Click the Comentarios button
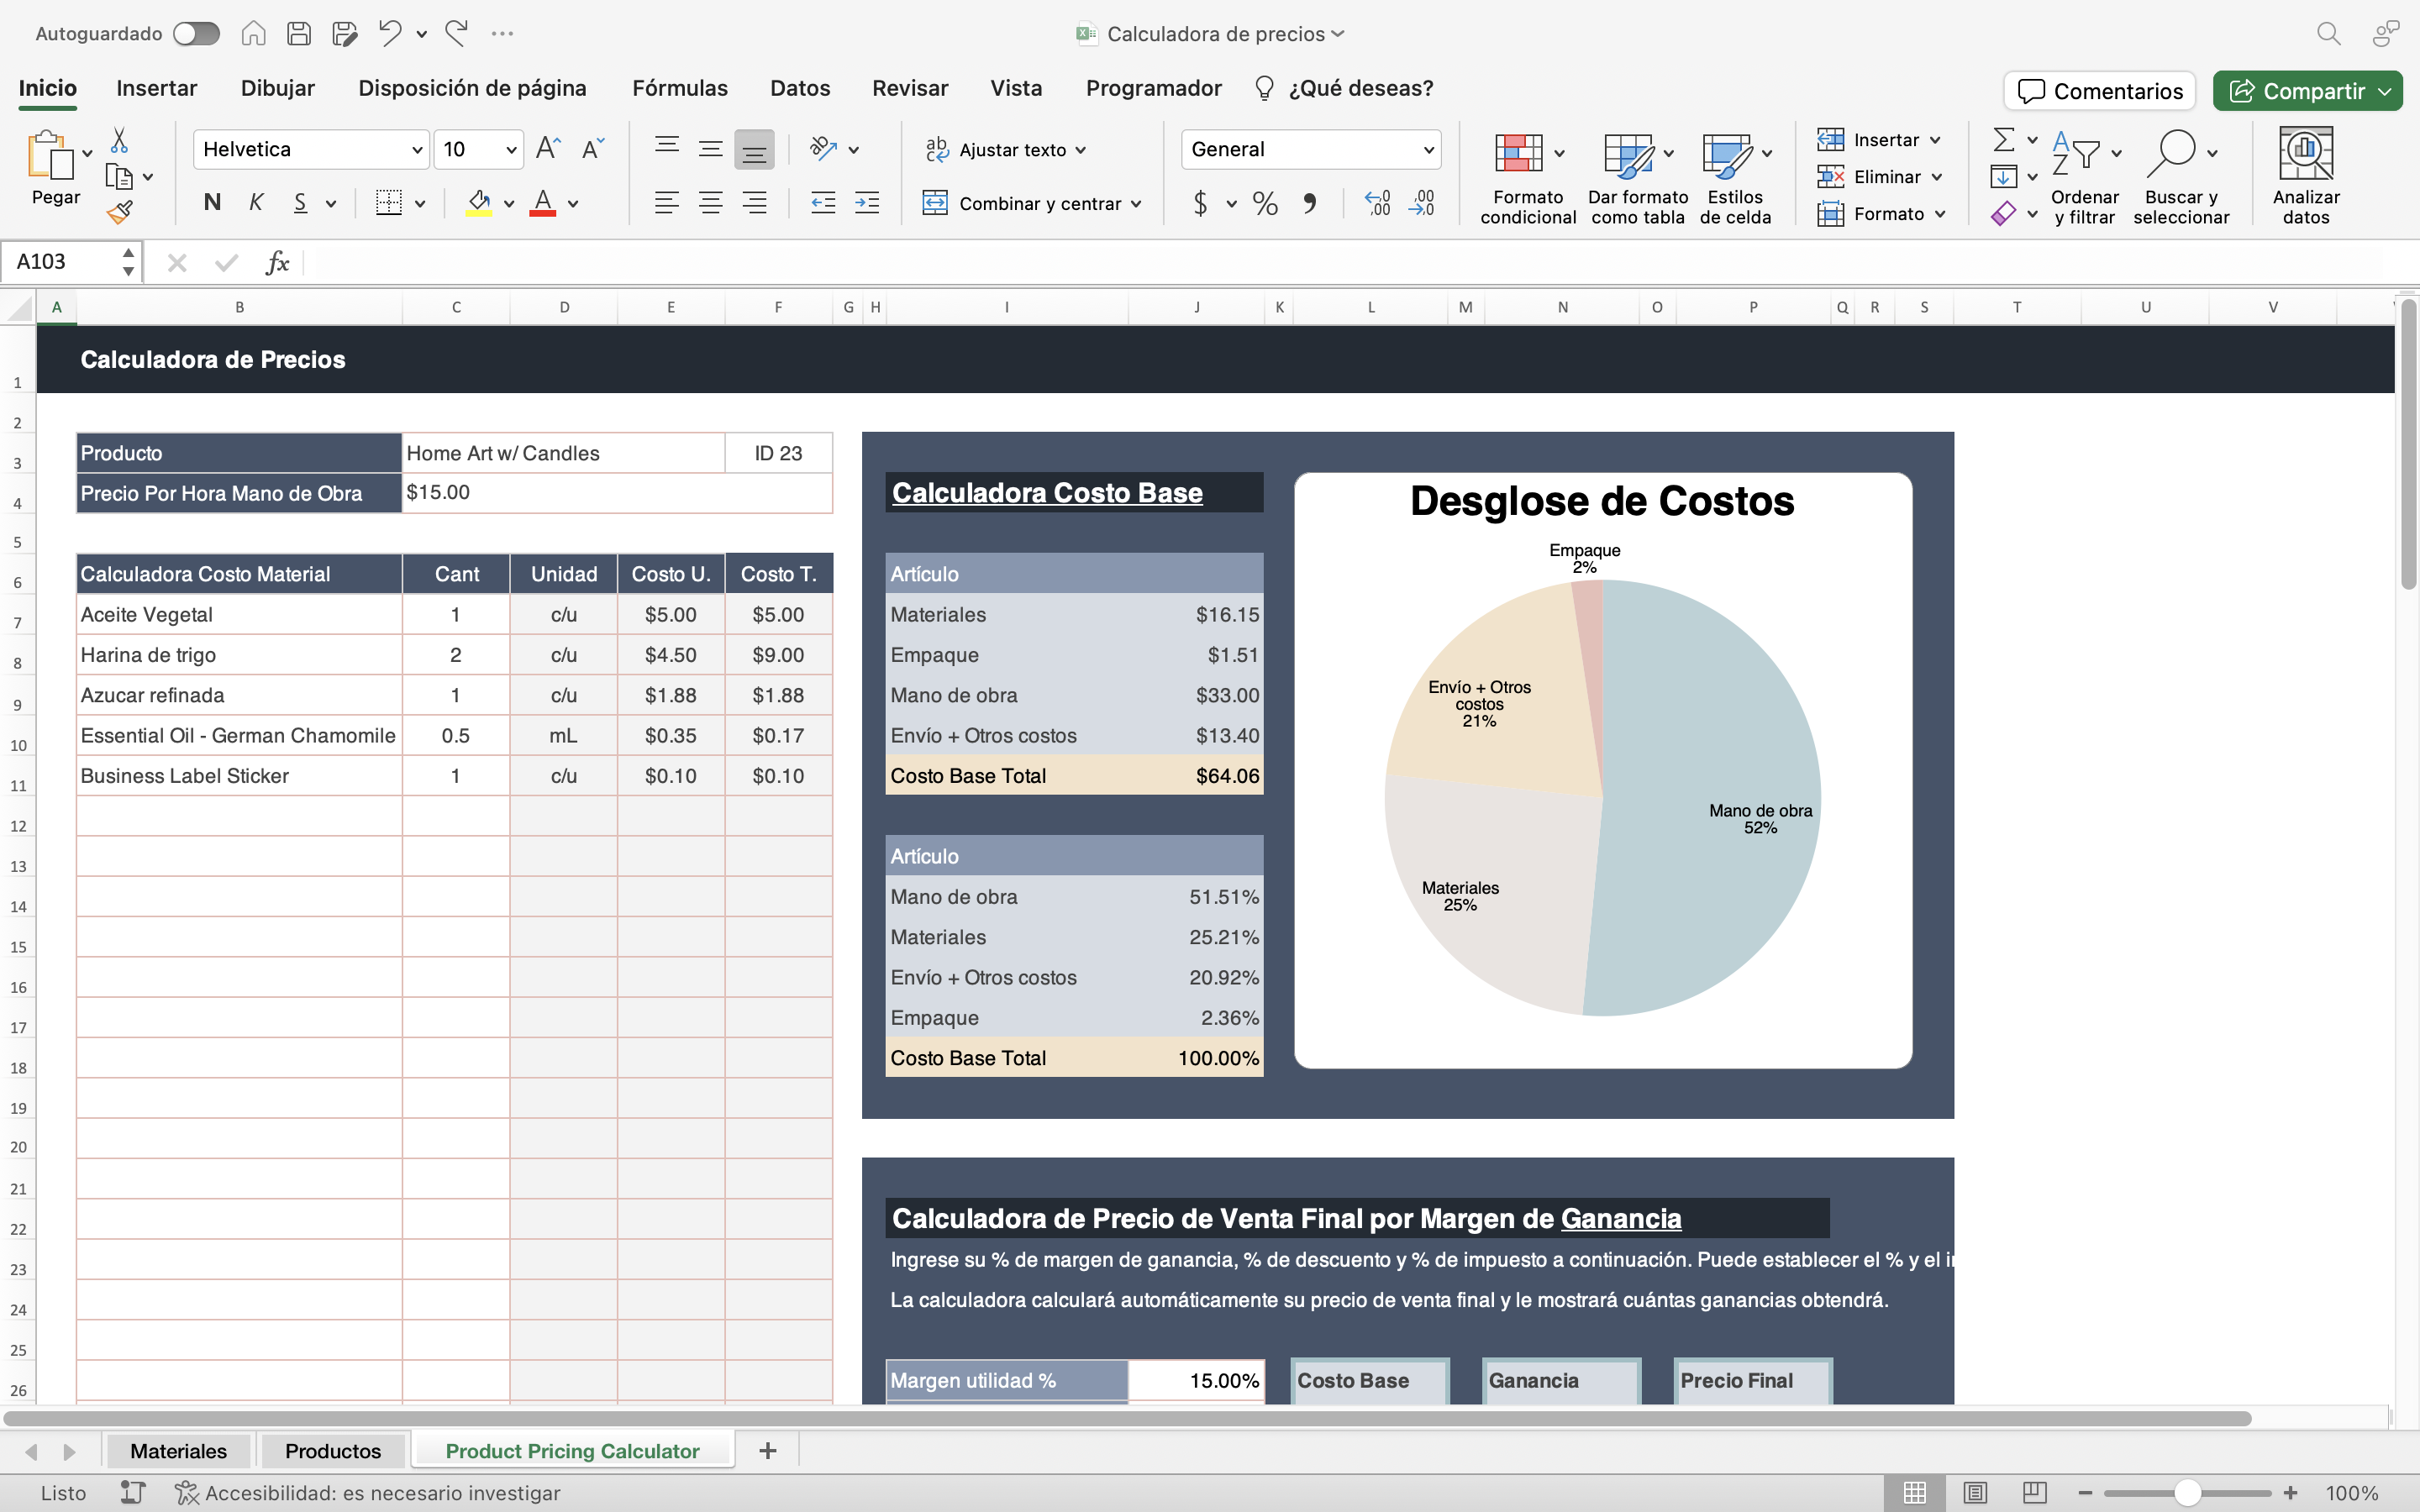The height and width of the screenshot is (1512, 2420). point(2099,91)
